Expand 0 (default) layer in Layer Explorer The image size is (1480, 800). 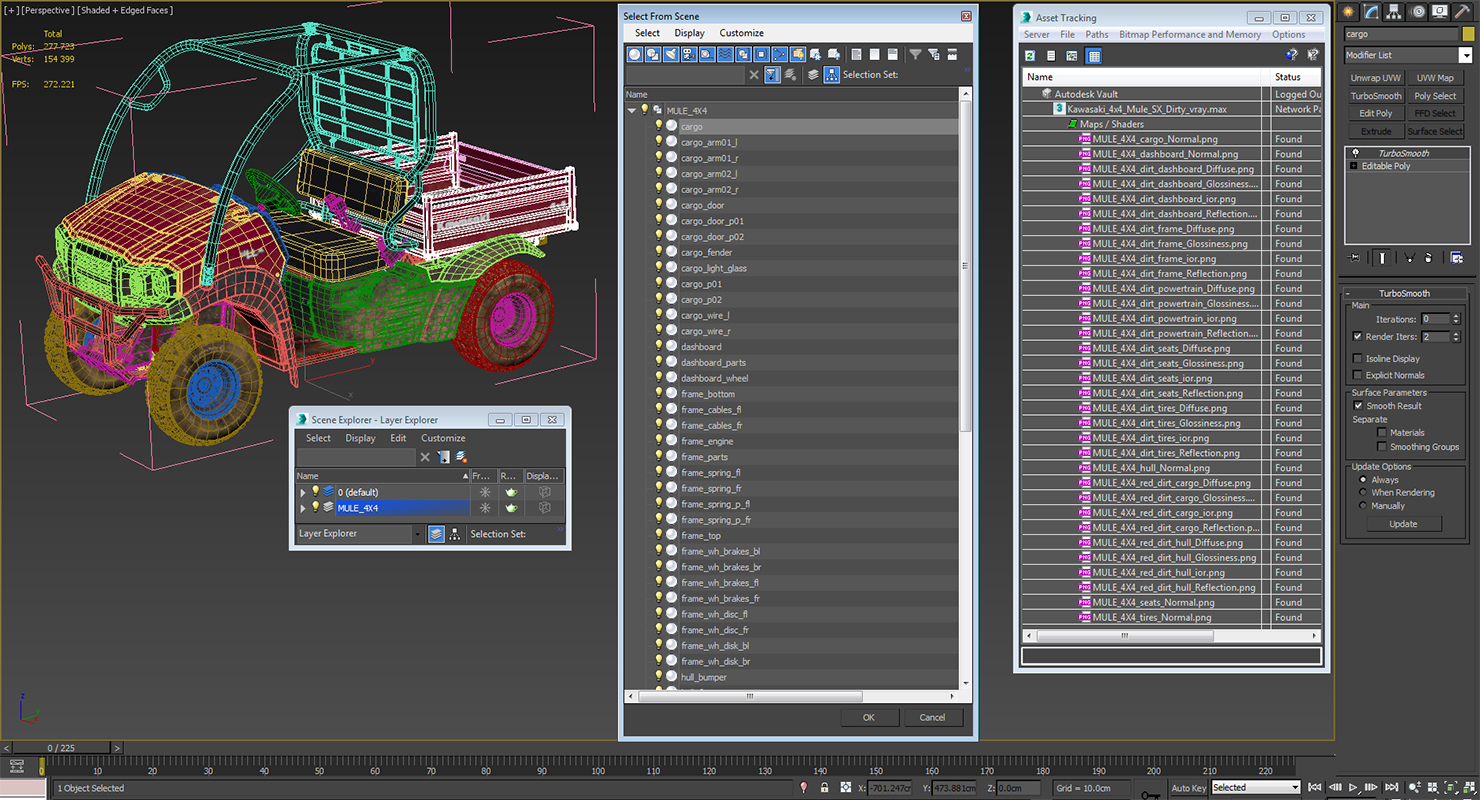[x=303, y=492]
